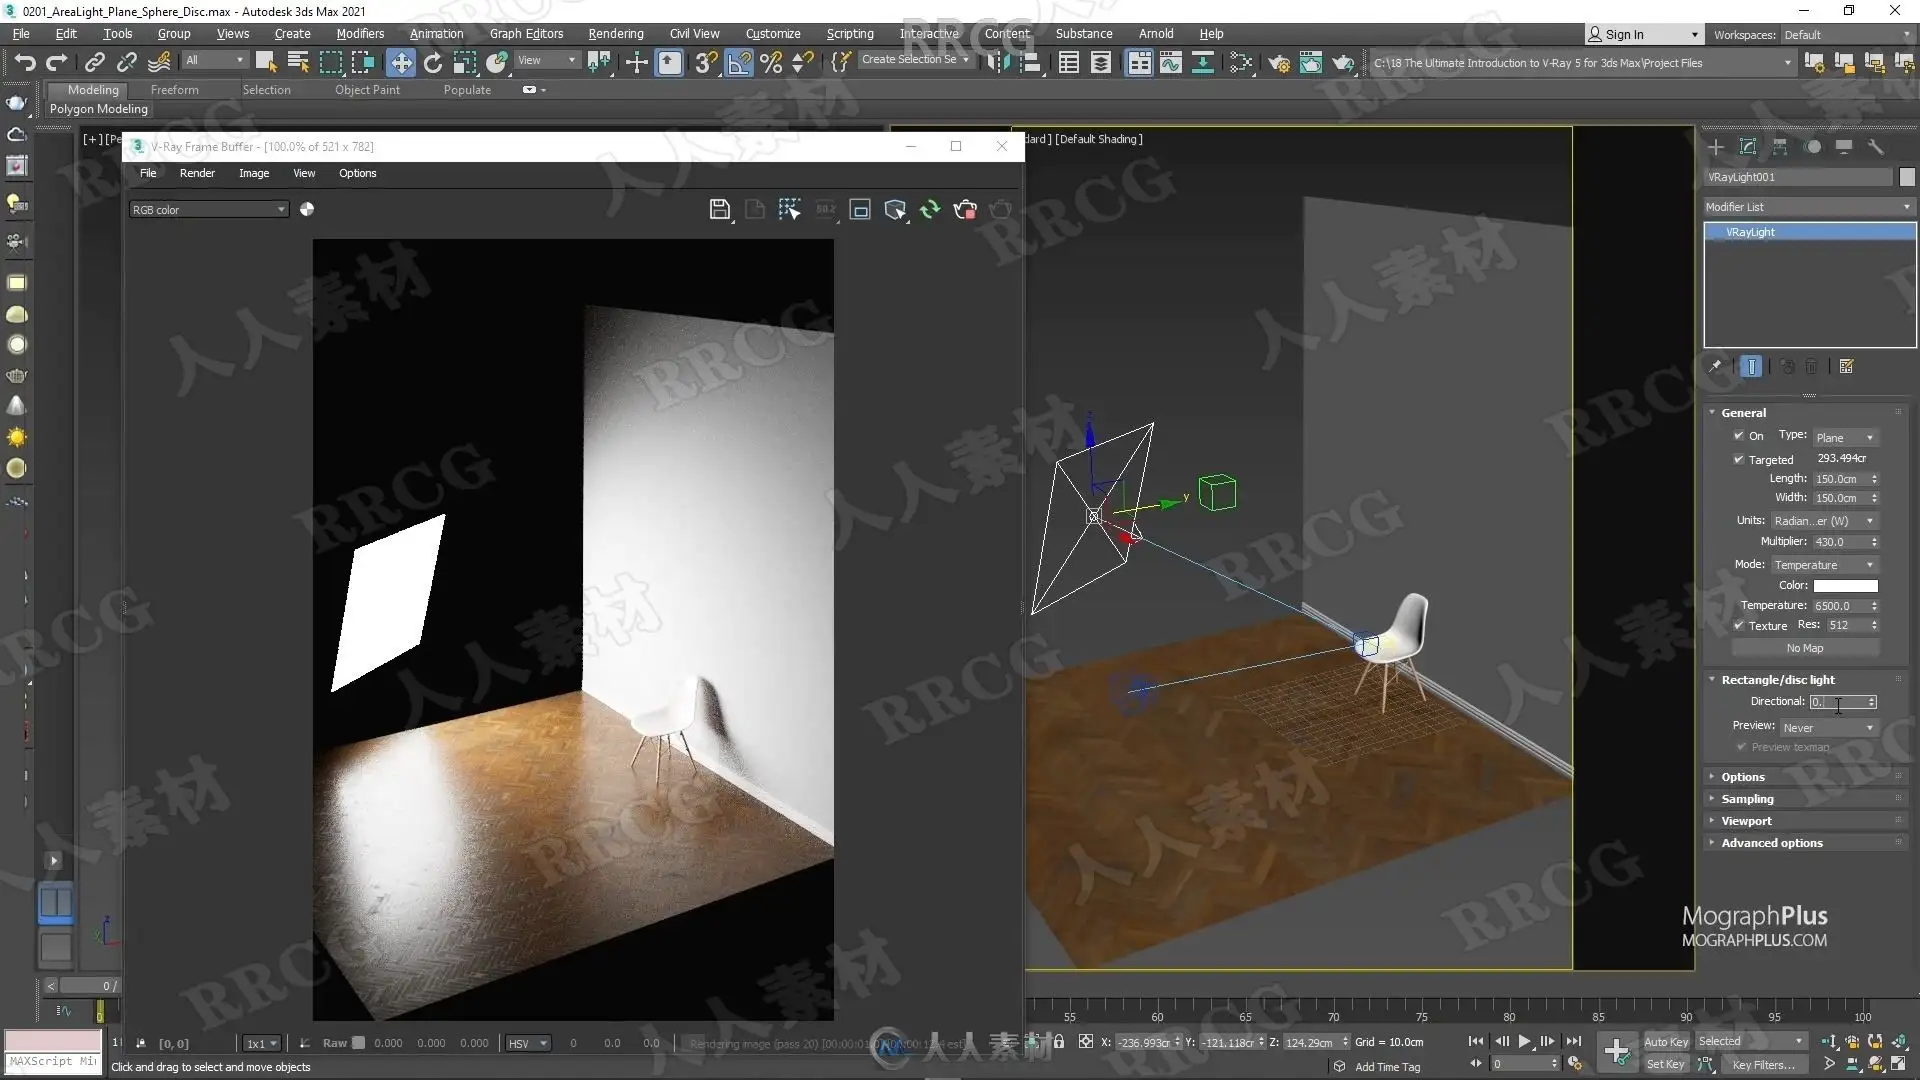Toggle the Targeted checkbox
Screen dimensions: 1920x1080
pos(1739,459)
